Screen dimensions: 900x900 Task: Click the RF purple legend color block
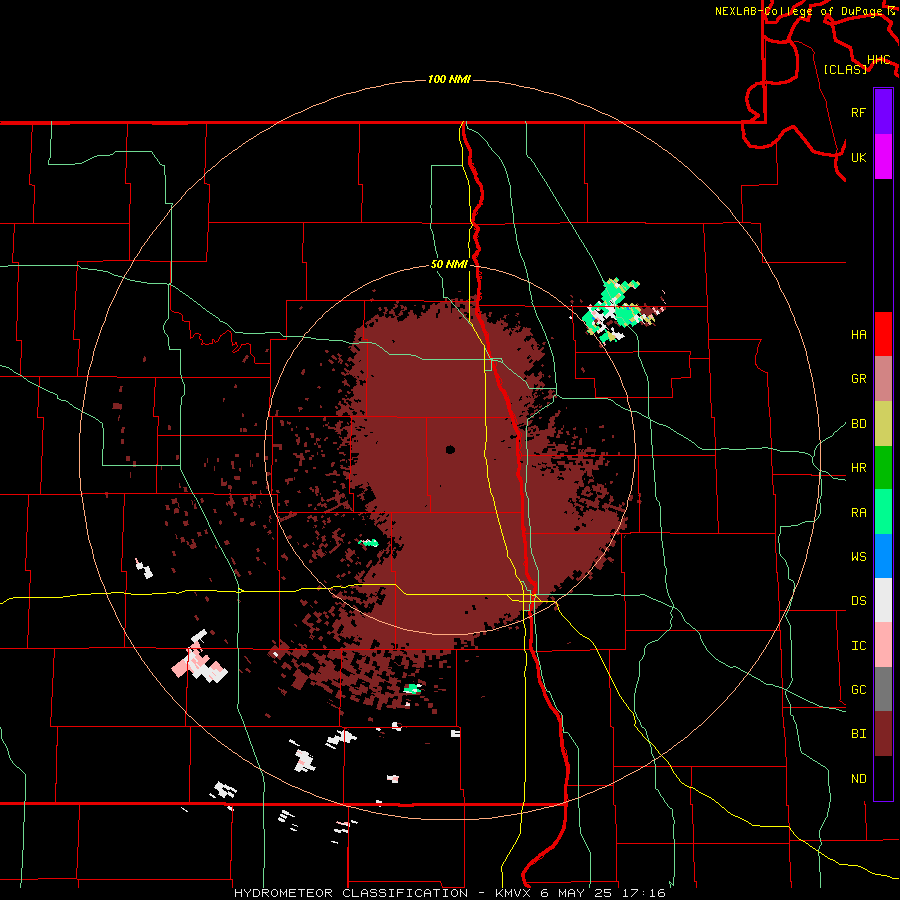(883, 112)
